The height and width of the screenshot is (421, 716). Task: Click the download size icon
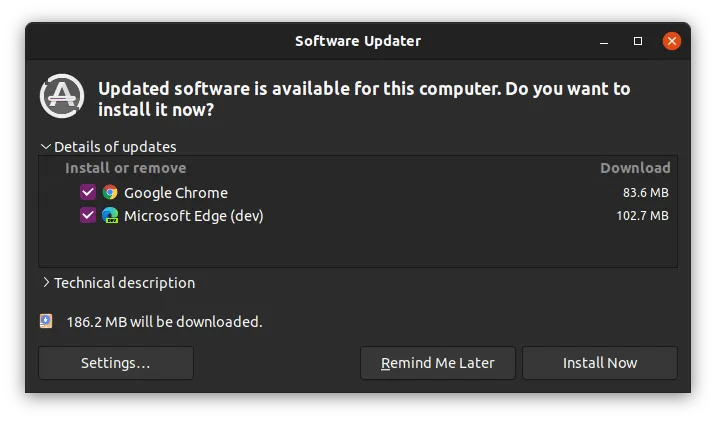click(x=46, y=322)
